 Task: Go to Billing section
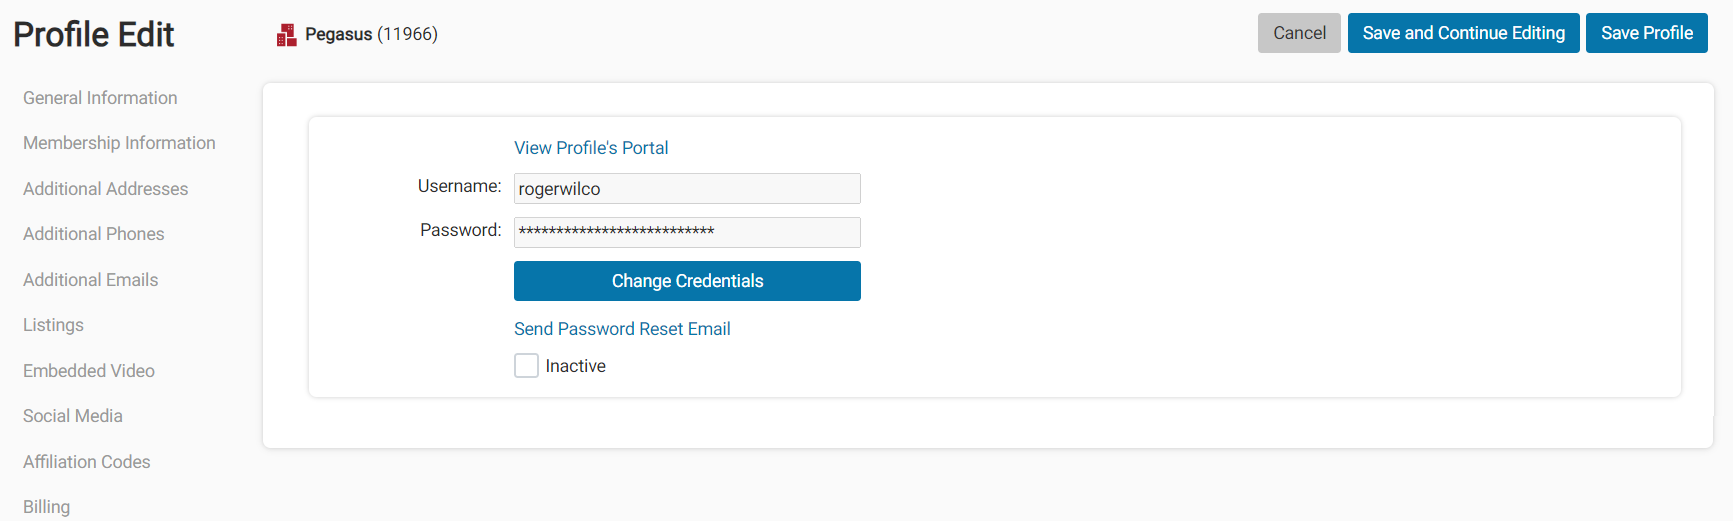coord(46,507)
